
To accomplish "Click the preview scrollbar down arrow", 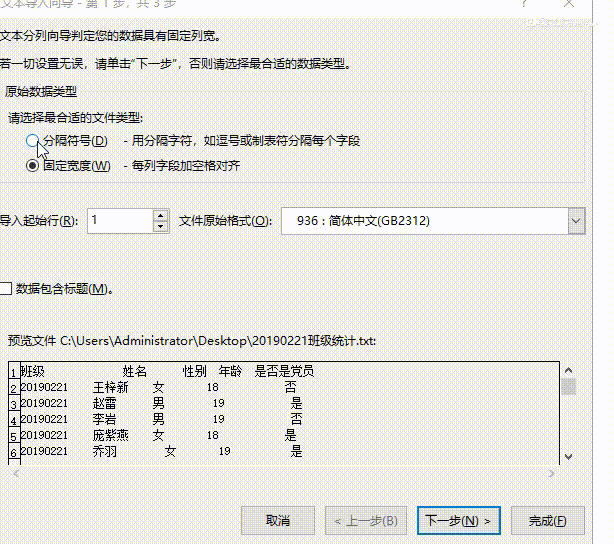I will 569,457.
